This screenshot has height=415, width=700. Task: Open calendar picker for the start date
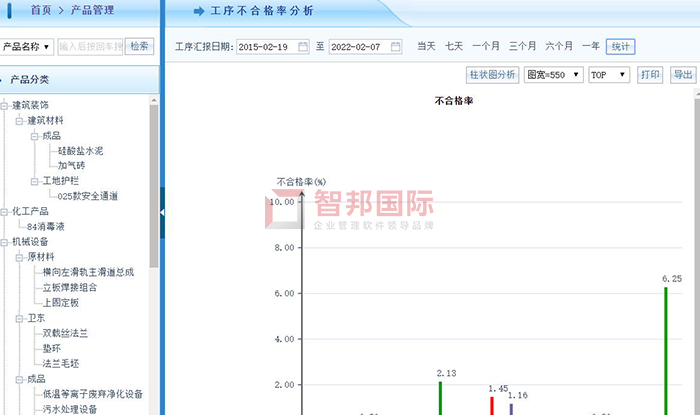coord(303,46)
